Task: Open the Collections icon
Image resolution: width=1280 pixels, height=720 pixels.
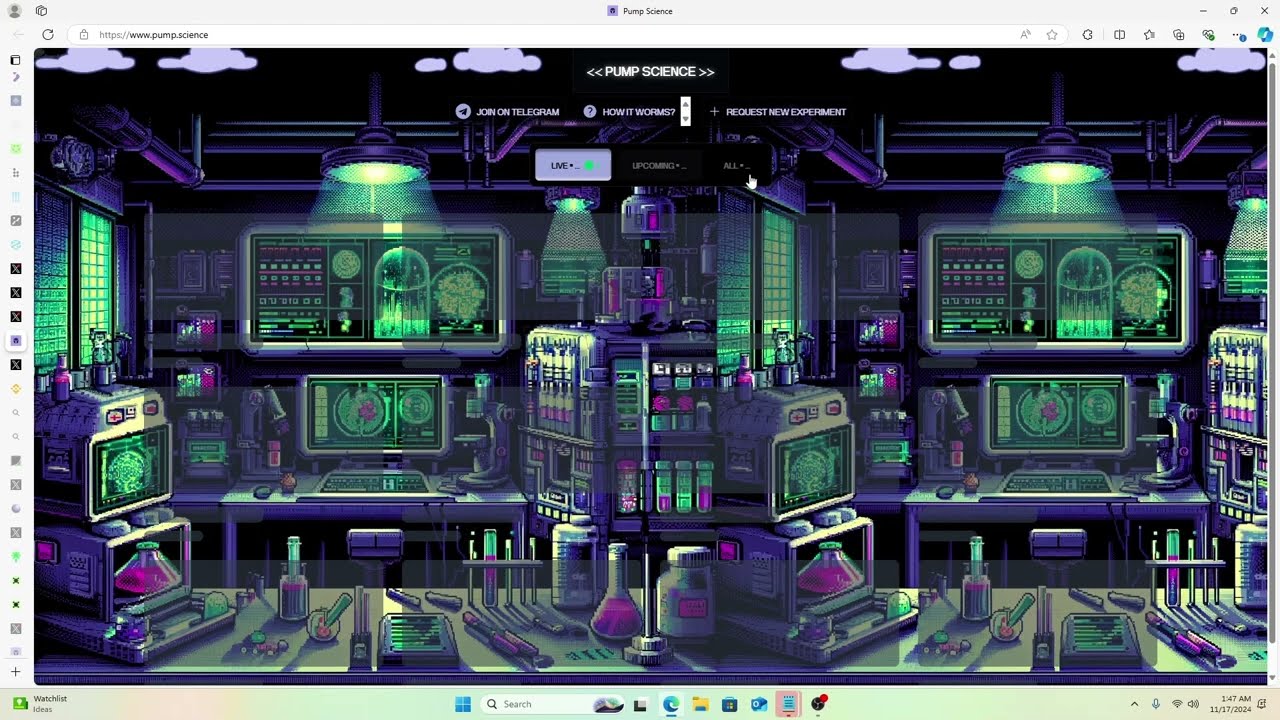Action: pyautogui.click(x=1179, y=35)
